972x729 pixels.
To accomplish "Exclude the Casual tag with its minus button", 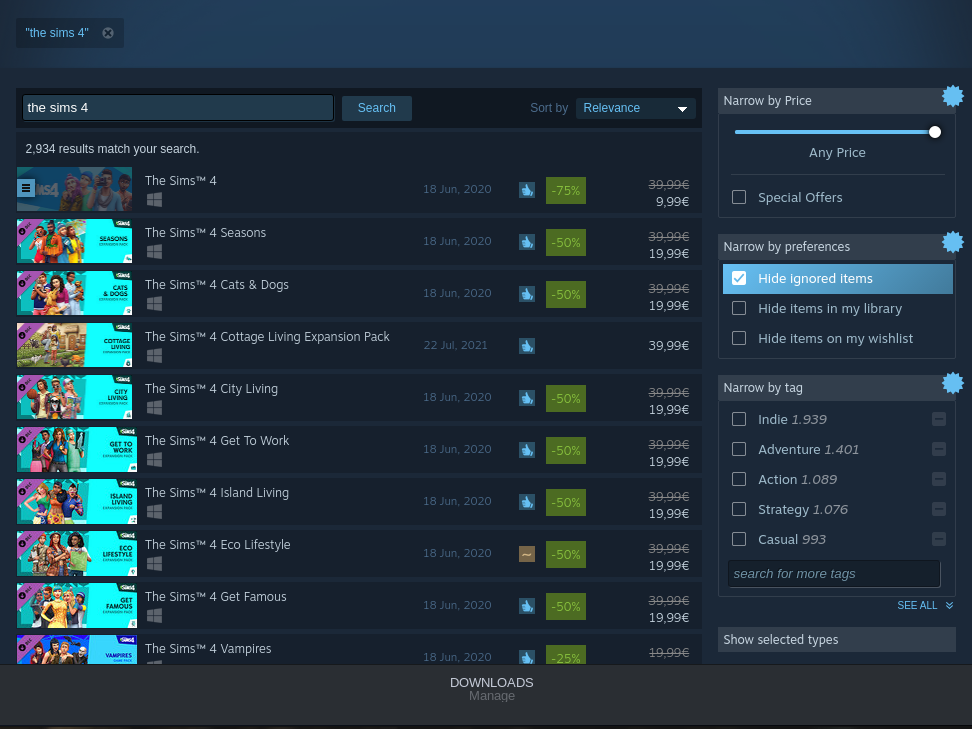I will coord(939,539).
